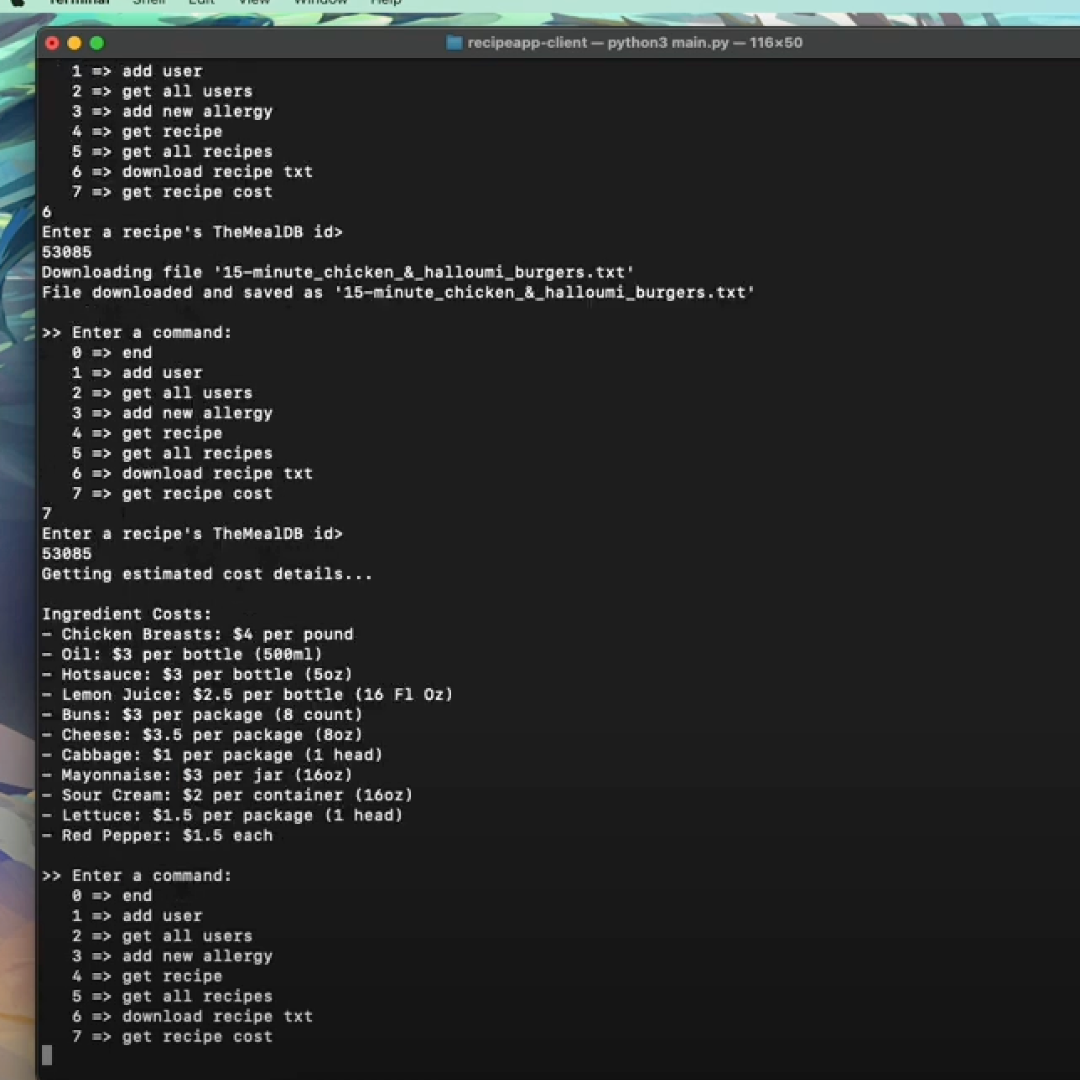
Task: Open the Edit menu
Action: 201,2
